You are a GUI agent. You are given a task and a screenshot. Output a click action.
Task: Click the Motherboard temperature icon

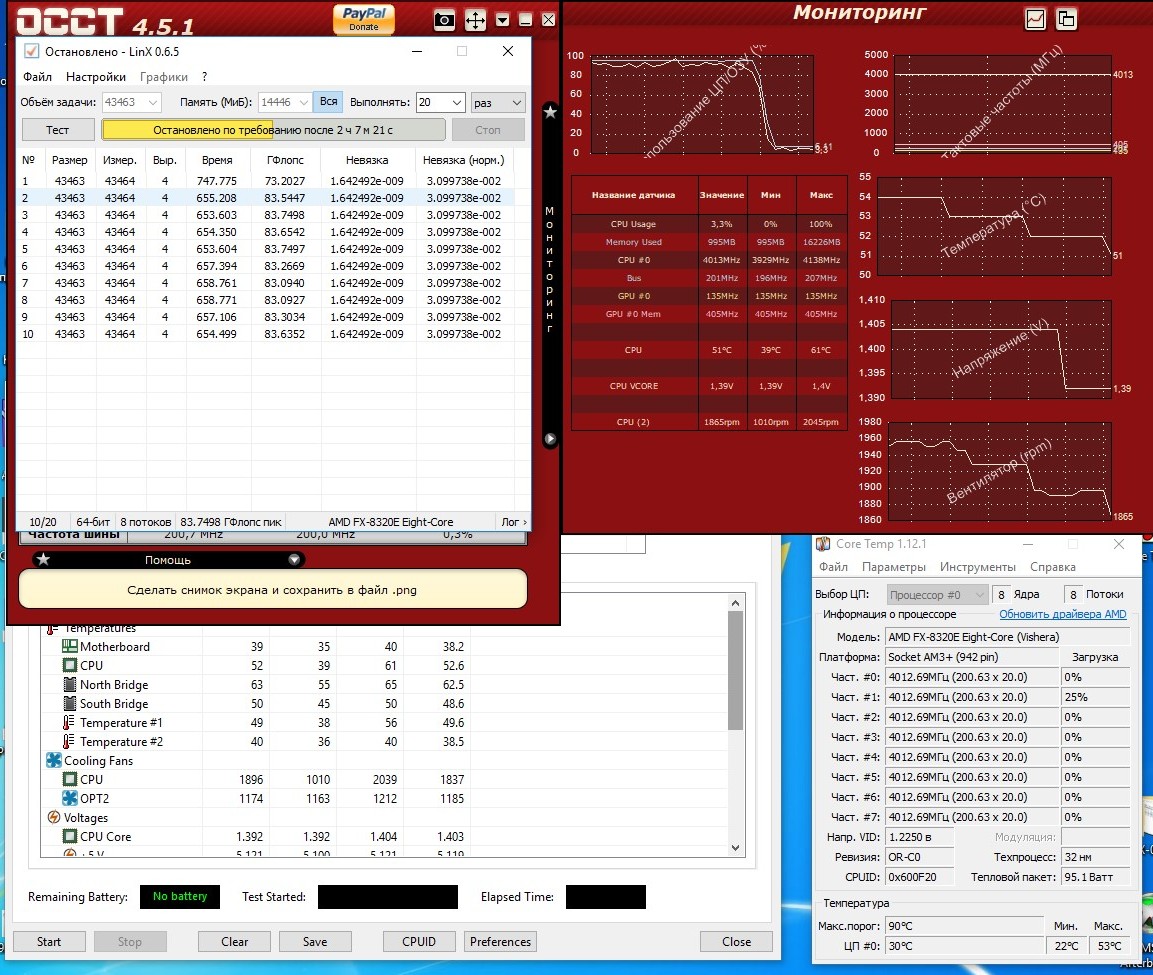[x=70, y=646]
